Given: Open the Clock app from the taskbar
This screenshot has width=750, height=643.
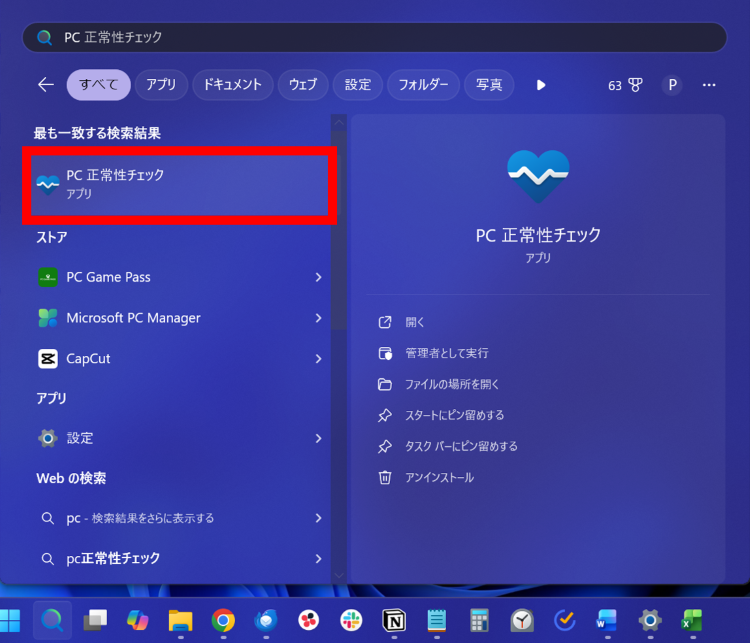Looking at the screenshot, I should (522, 621).
